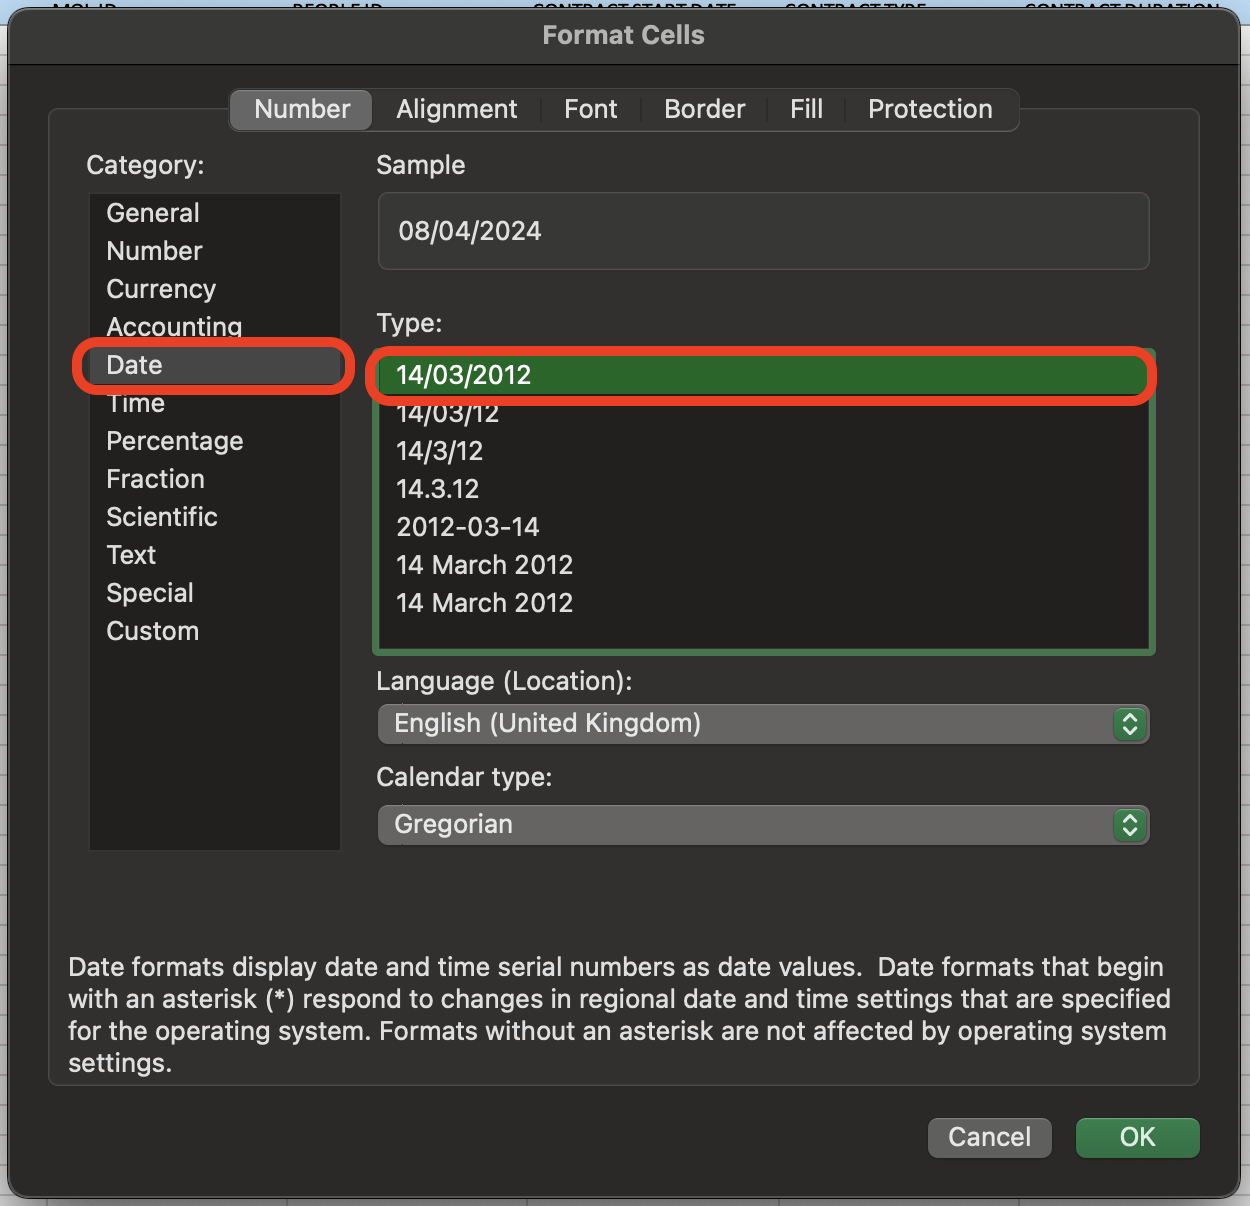Open the Font tab
1250x1206 pixels.
pos(590,109)
